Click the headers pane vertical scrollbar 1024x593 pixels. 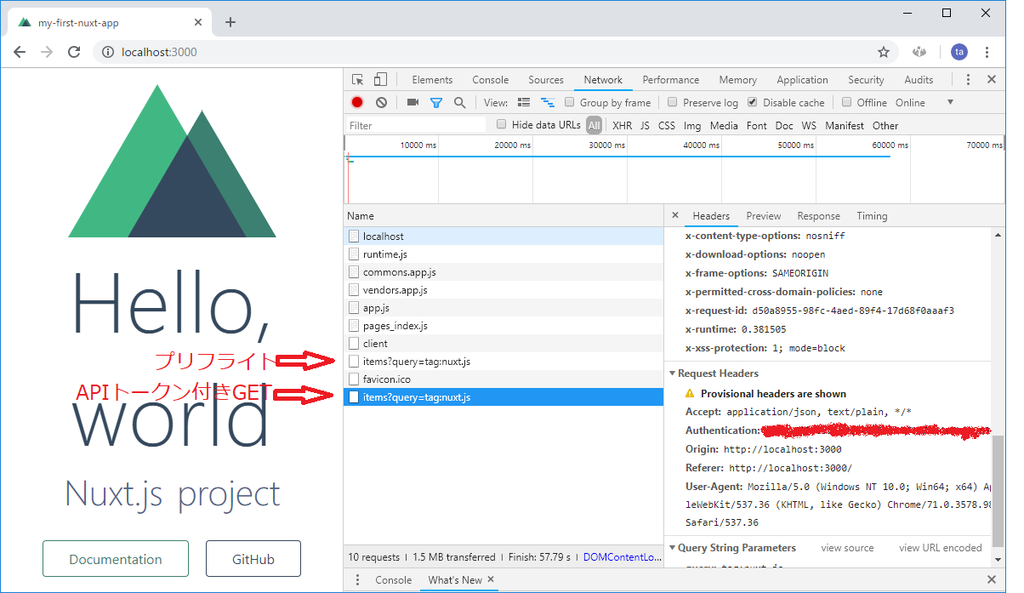coord(998,490)
